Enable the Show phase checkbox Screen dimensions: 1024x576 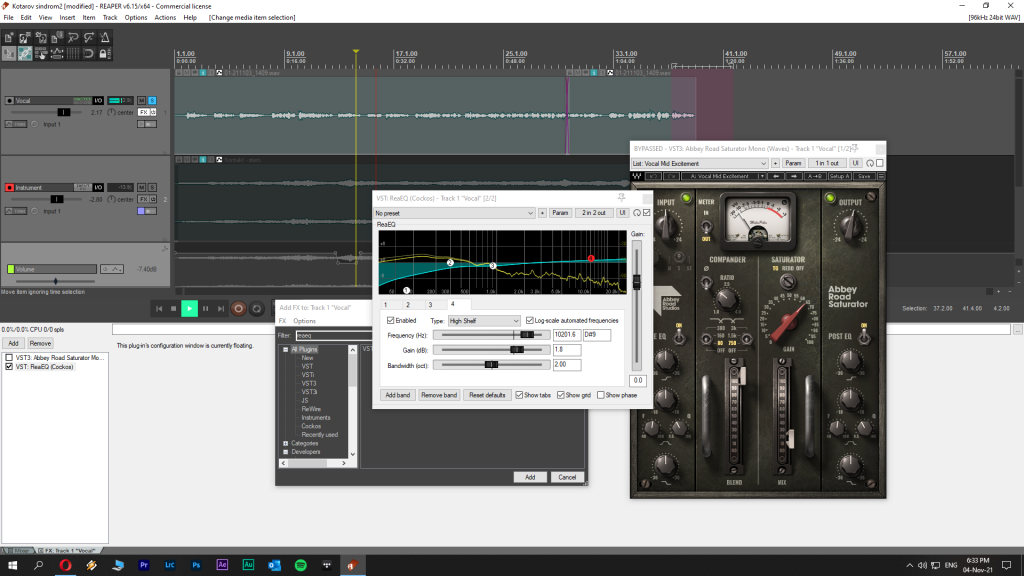(600, 395)
